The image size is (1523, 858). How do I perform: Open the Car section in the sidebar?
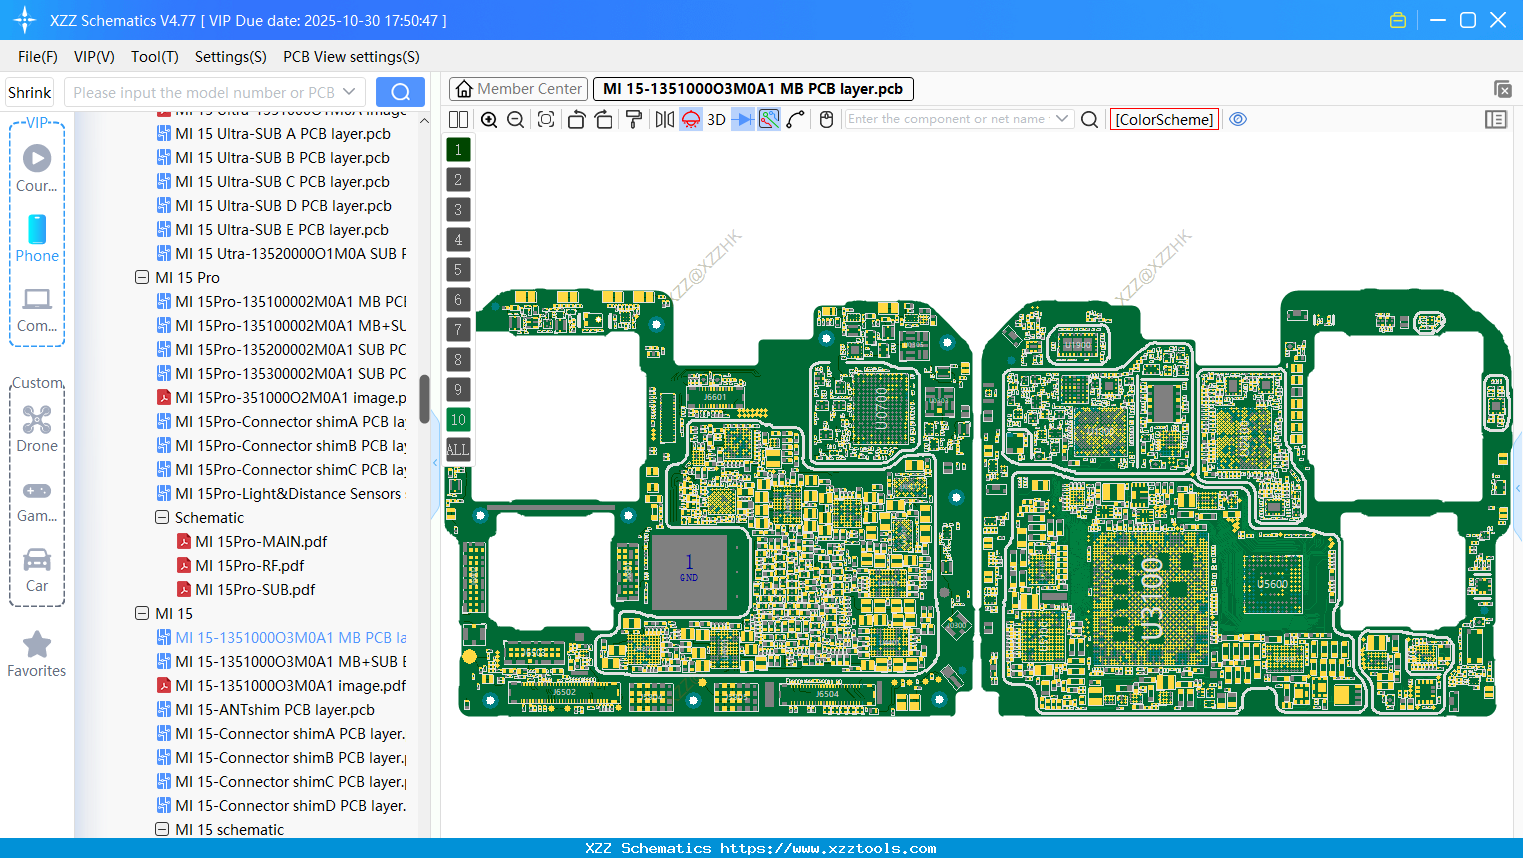coord(37,571)
